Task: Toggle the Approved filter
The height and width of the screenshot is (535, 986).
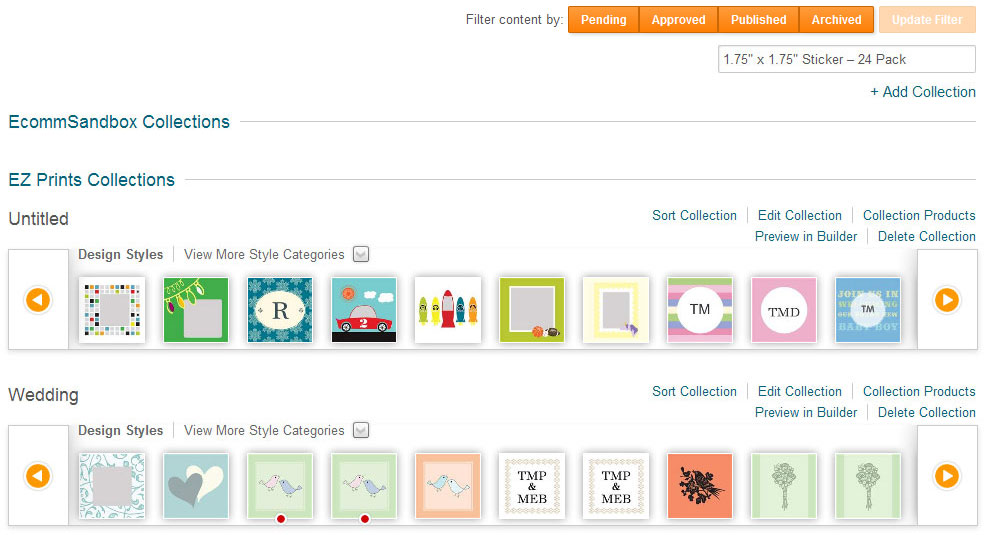Action: click(x=679, y=19)
